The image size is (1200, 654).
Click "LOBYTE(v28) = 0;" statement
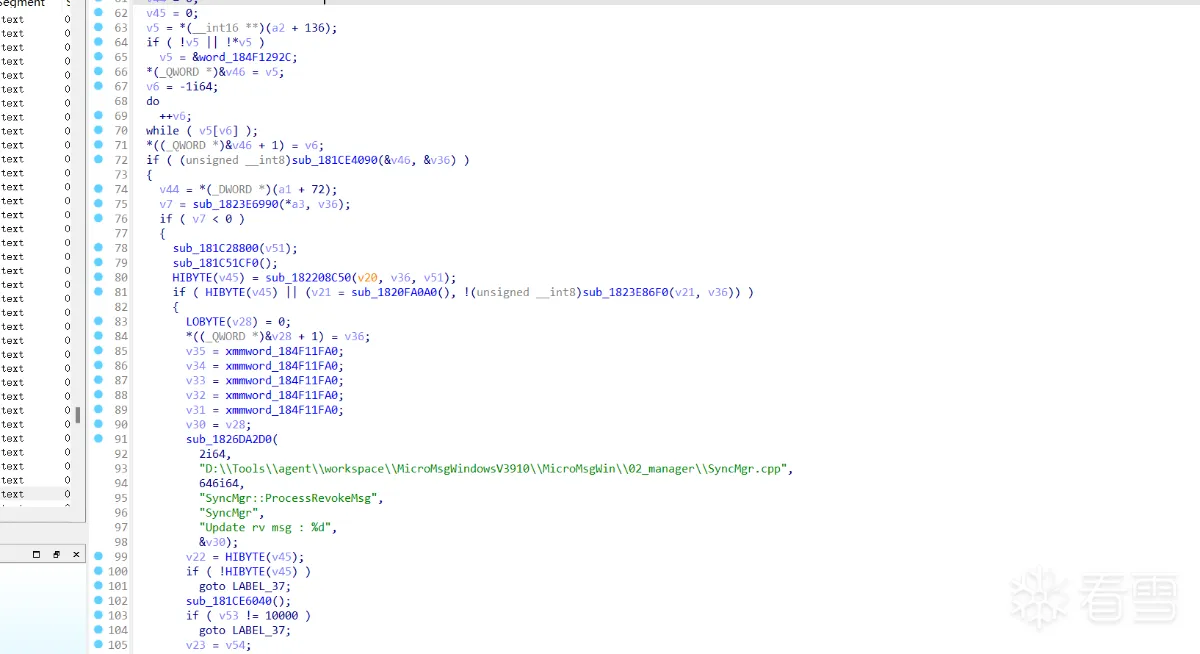point(239,321)
